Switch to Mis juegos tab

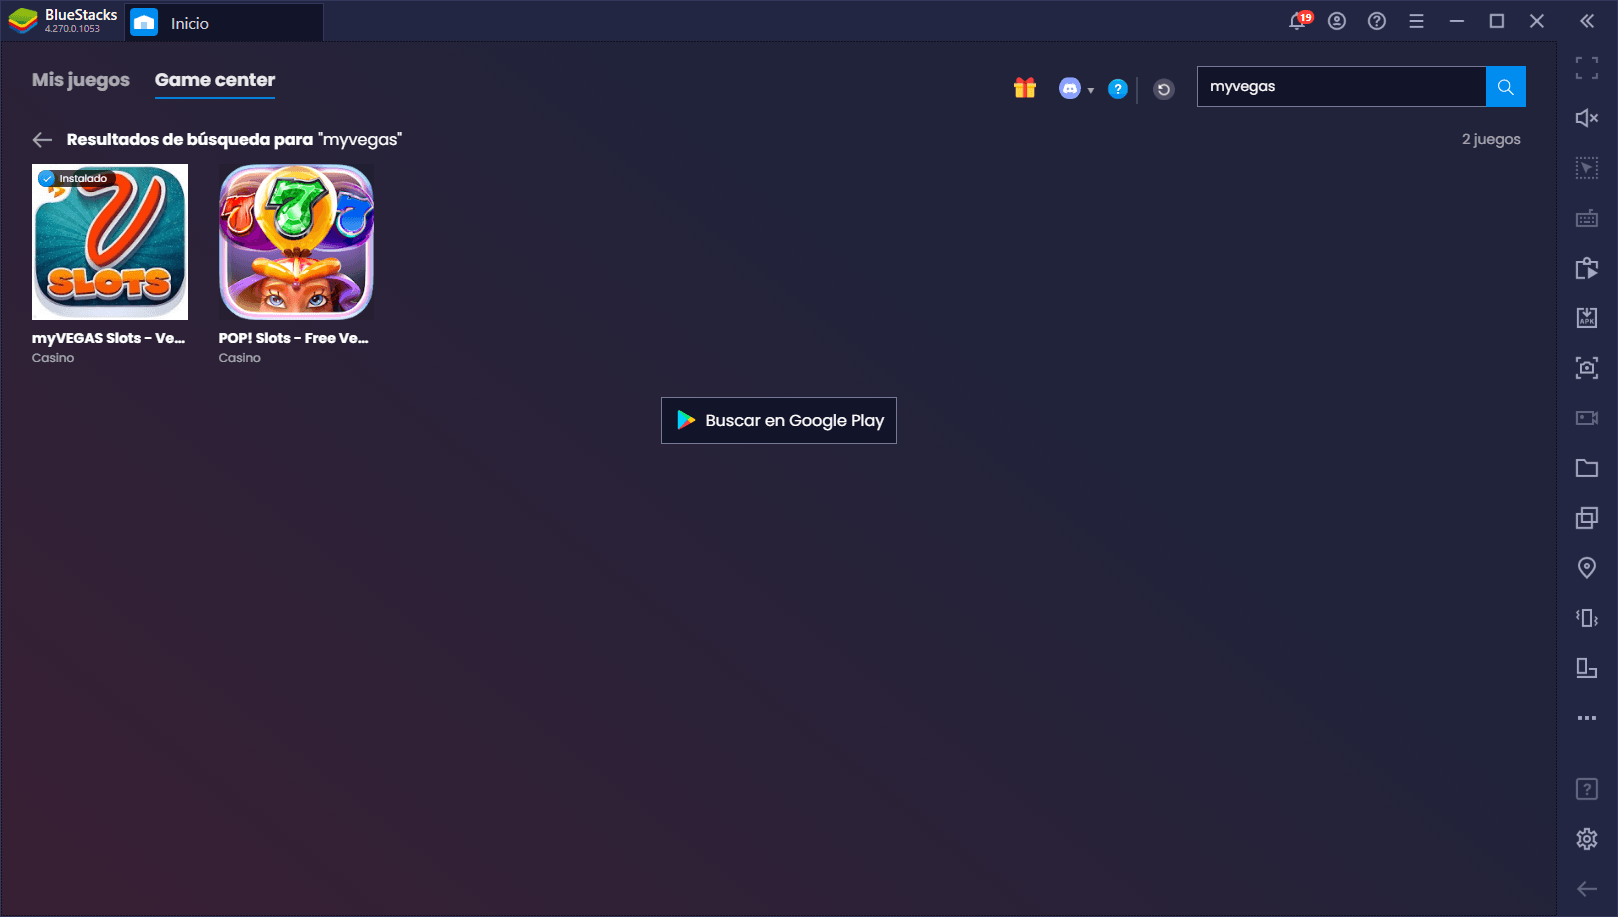pos(81,80)
